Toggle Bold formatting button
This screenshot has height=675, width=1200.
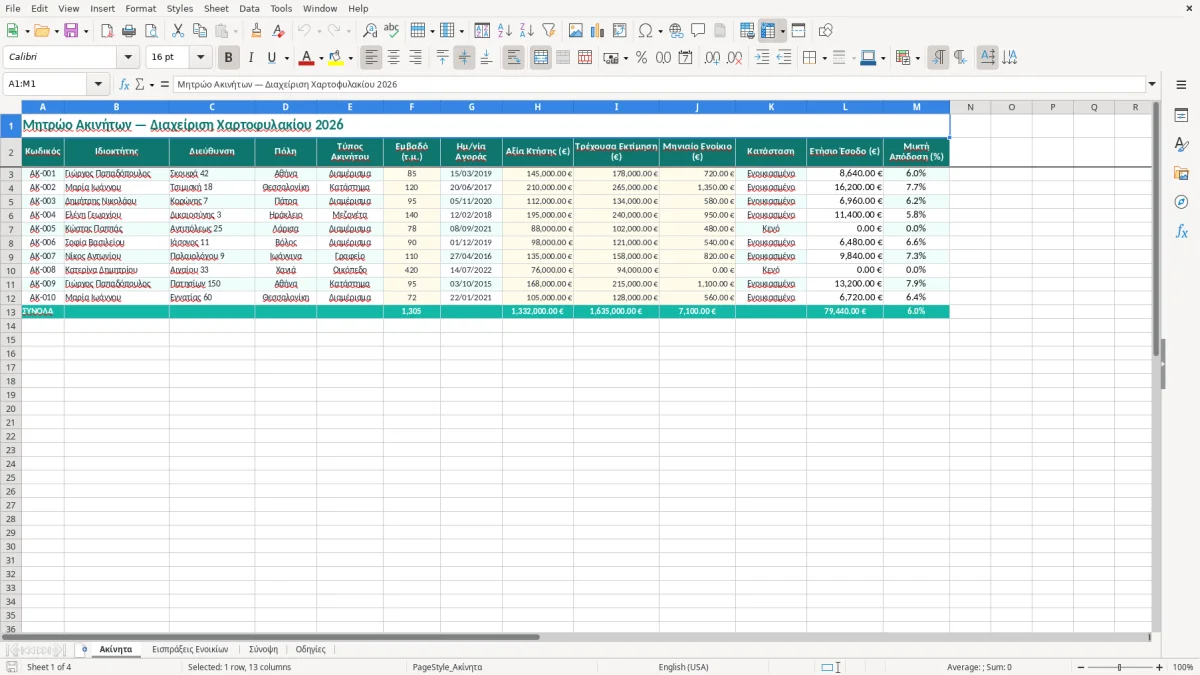(229, 58)
